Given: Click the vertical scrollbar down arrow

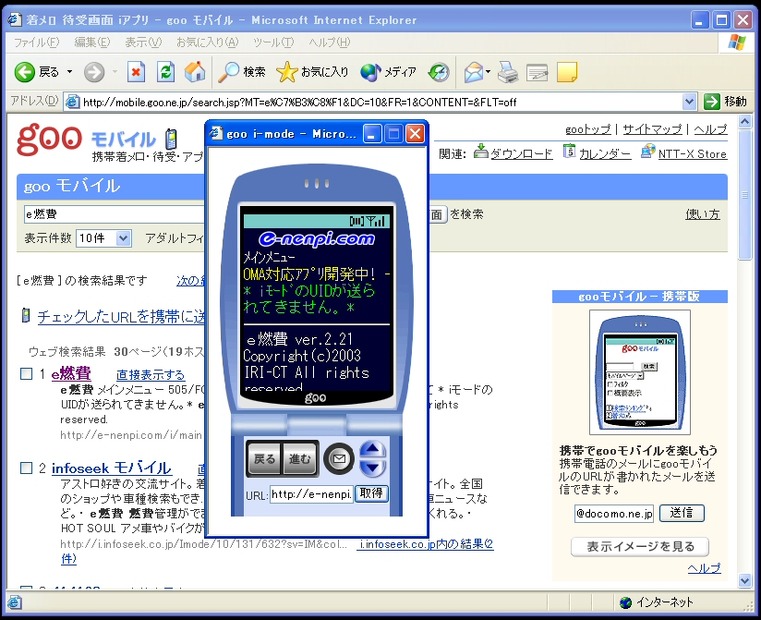Looking at the screenshot, I should 744,580.
